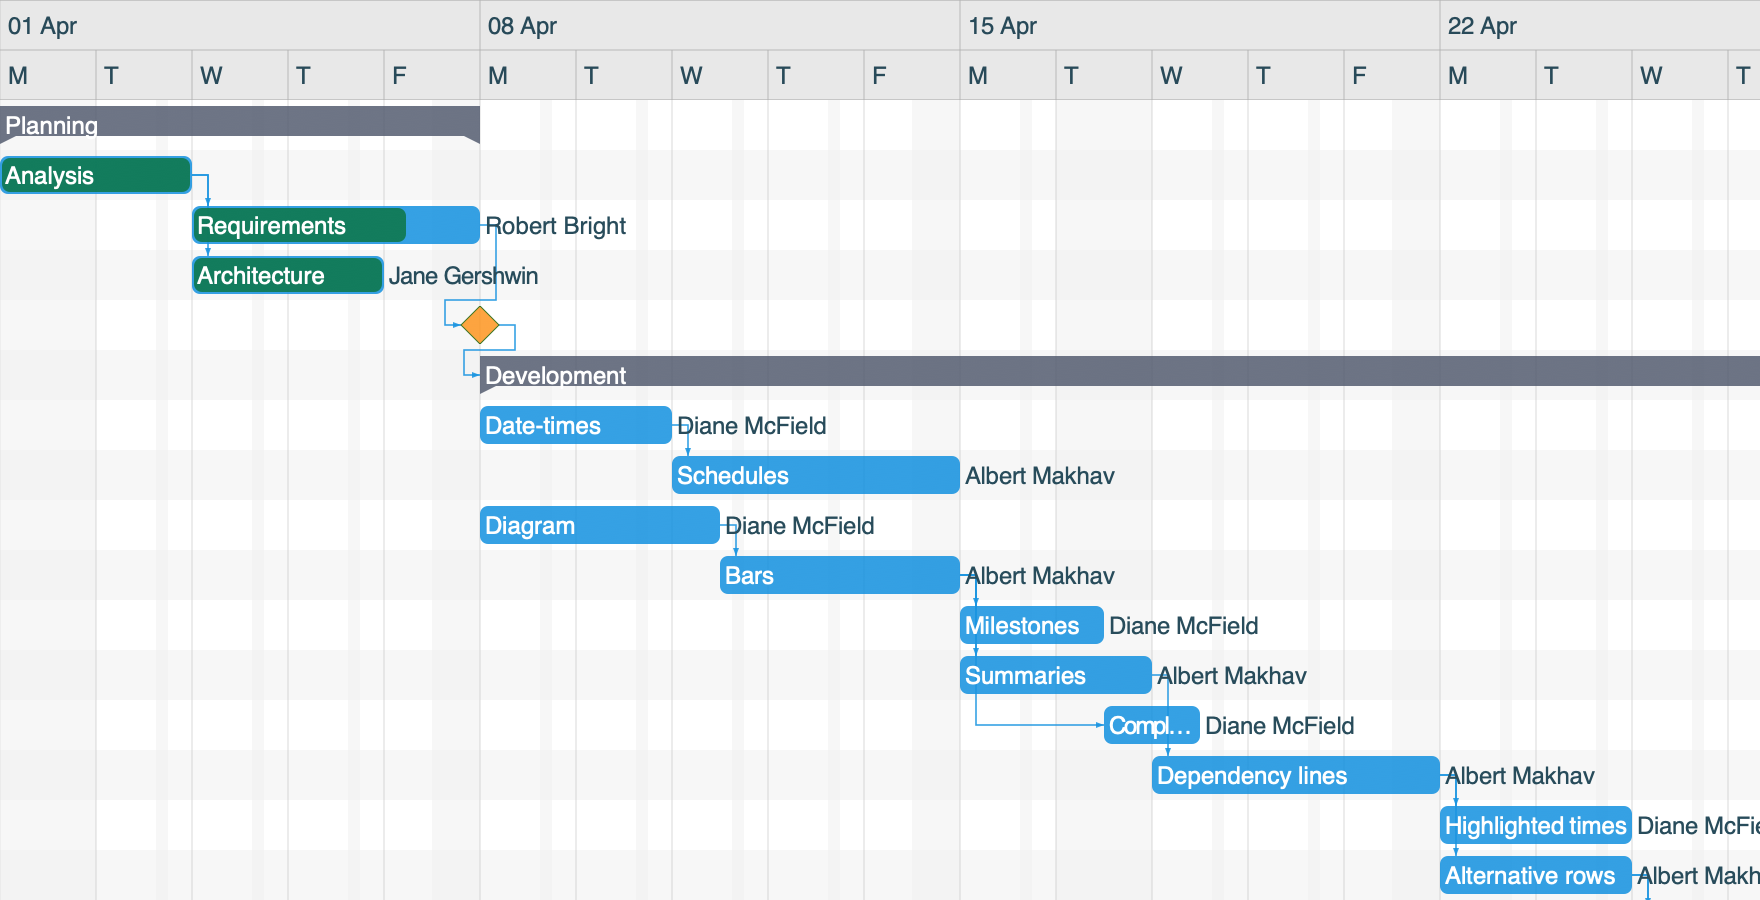The width and height of the screenshot is (1760, 900).
Task: Select the orange milestone diamond
Action: point(481,323)
